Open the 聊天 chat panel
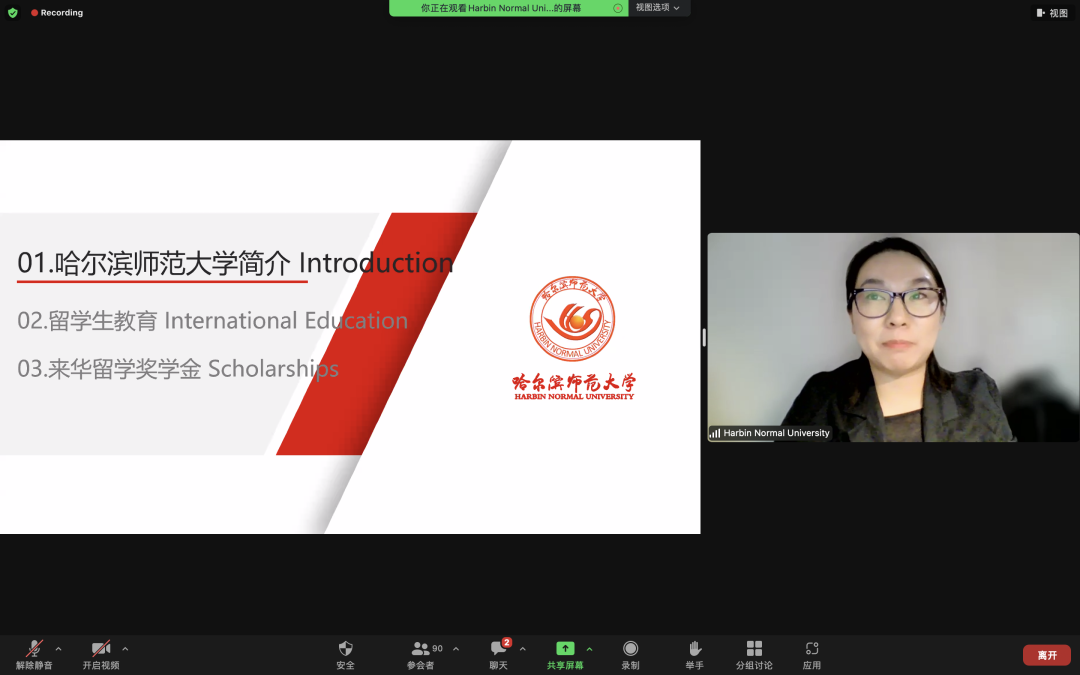This screenshot has width=1080, height=675. (x=499, y=655)
